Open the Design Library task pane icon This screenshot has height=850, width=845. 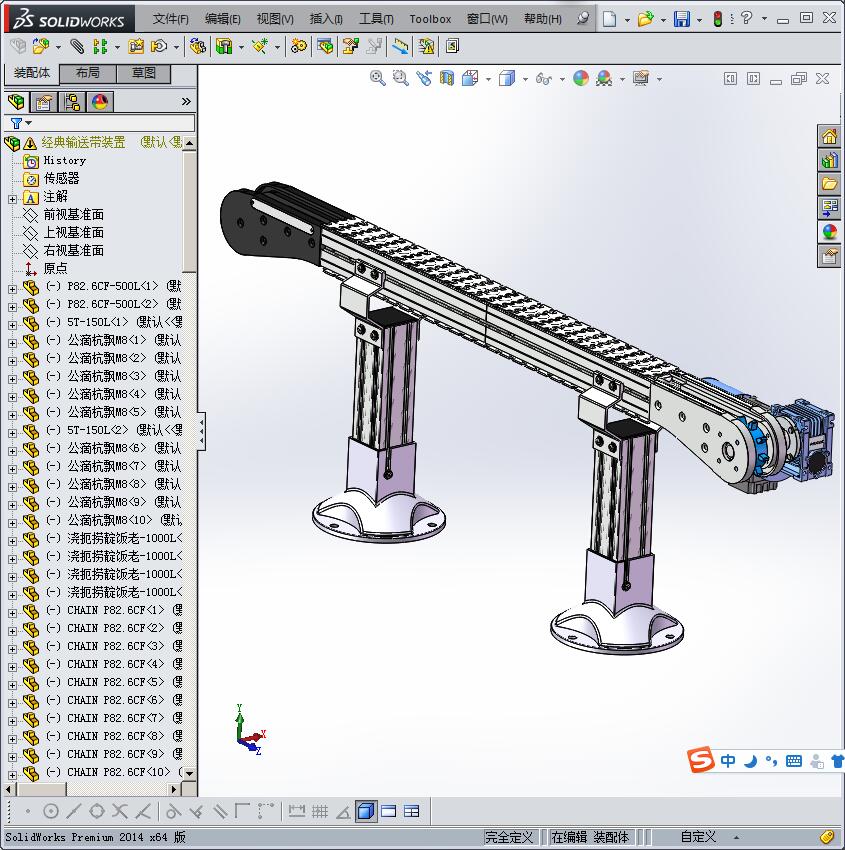[829, 160]
